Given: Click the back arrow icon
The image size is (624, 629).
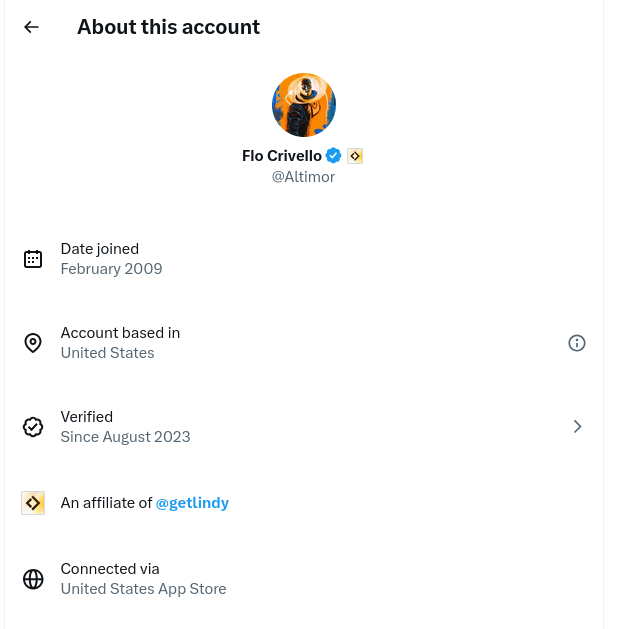Looking at the screenshot, I should pyautogui.click(x=32, y=27).
